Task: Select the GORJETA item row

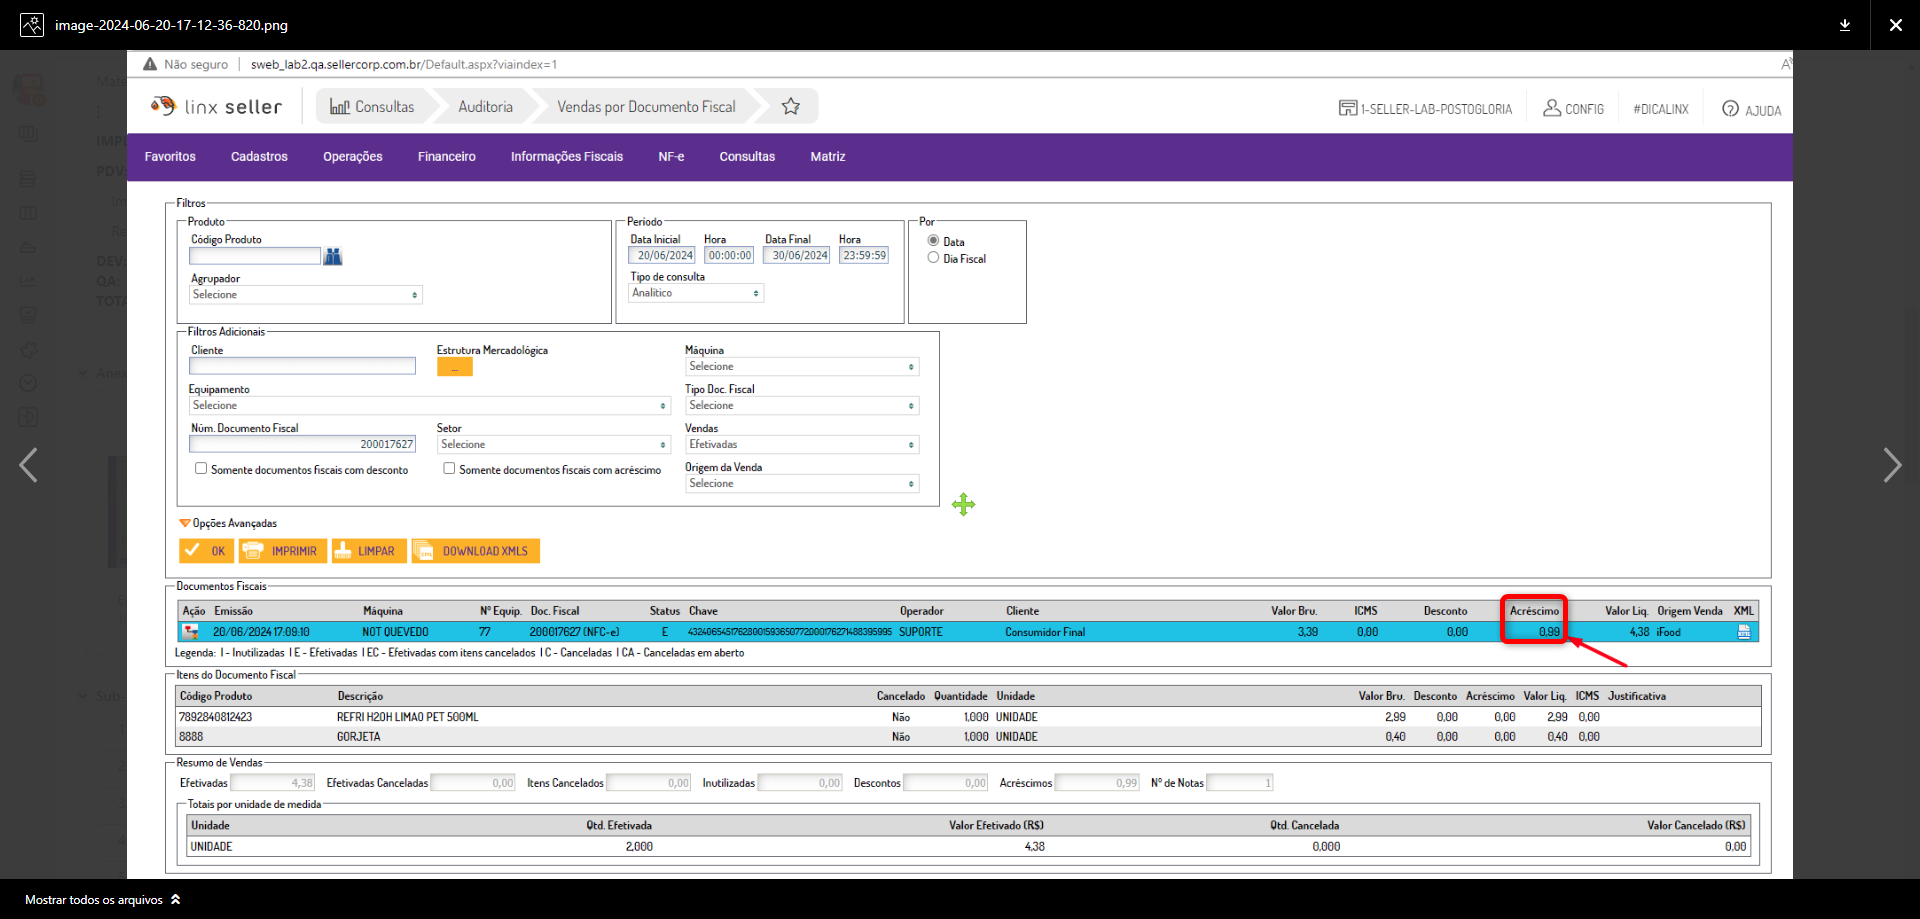Action: (968, 737)
